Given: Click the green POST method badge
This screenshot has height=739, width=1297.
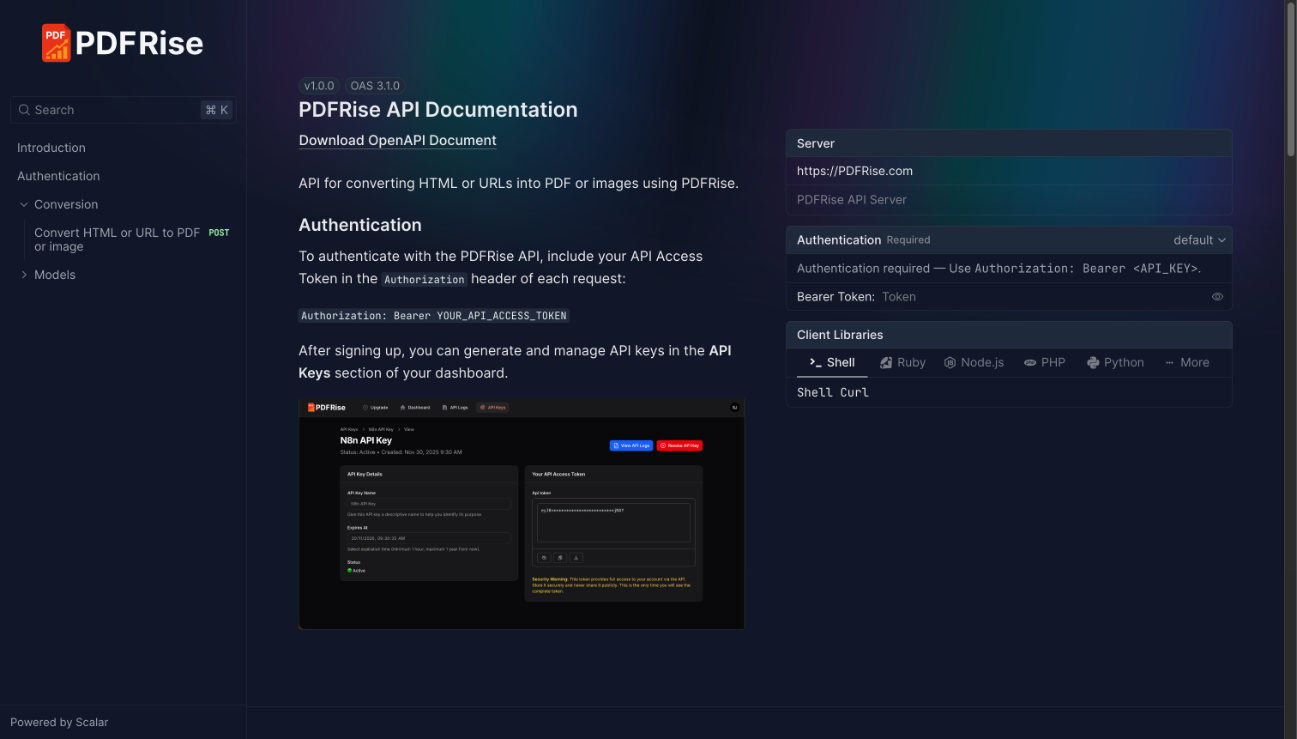Looking at the screenshot, I should (218, 232).
